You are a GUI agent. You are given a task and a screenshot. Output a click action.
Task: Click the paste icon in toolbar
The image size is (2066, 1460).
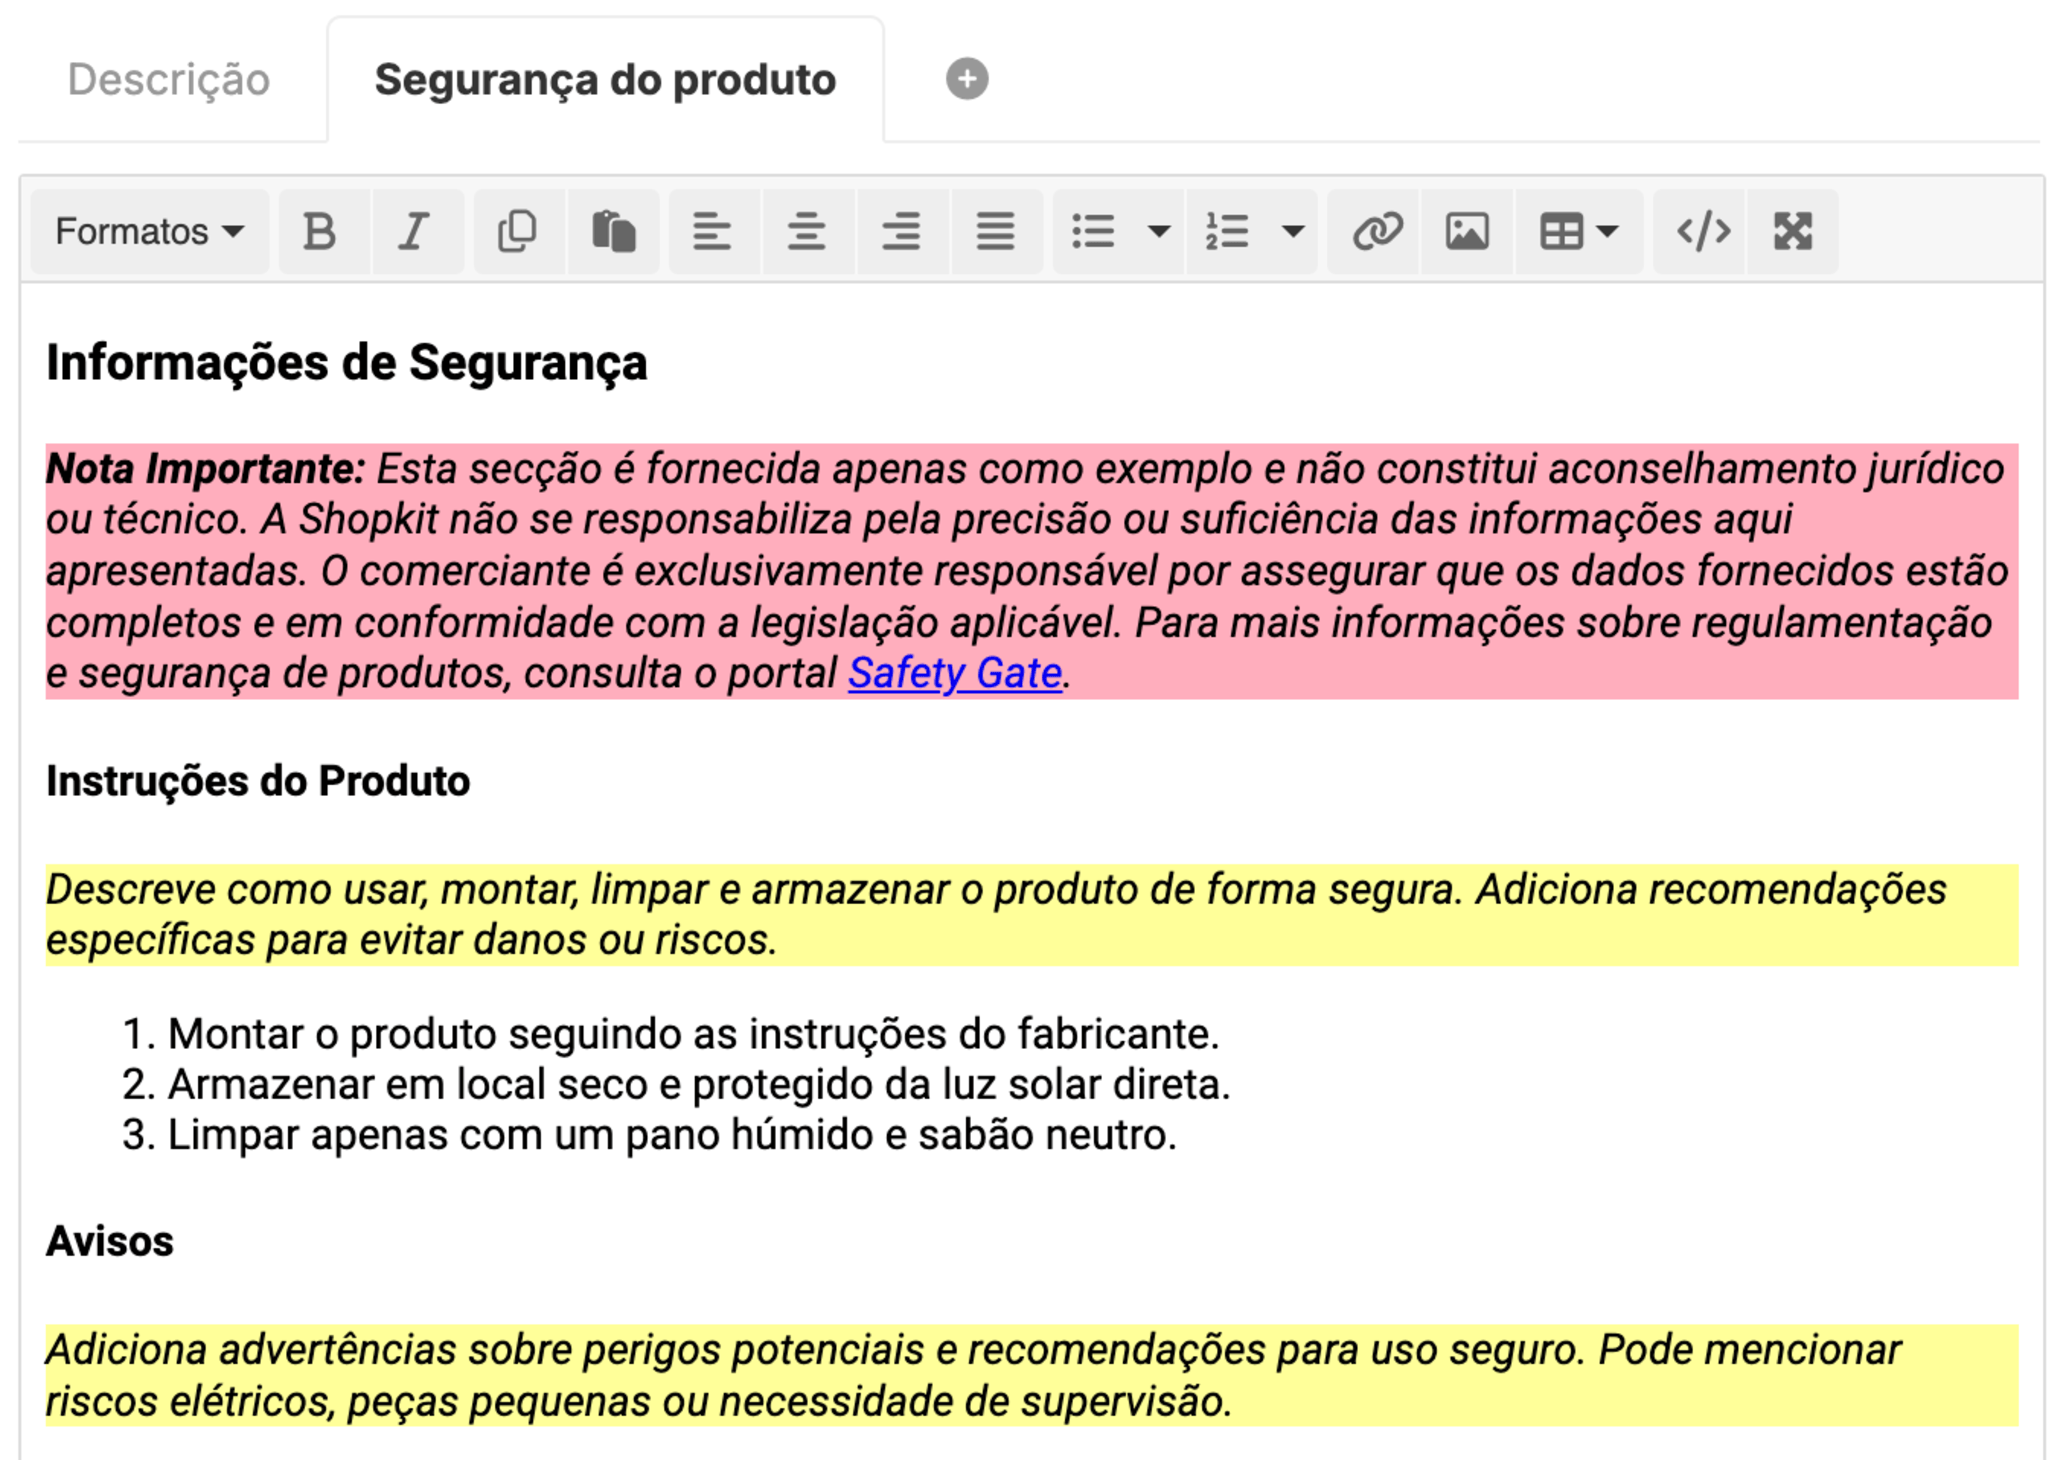pyautogui.click(x=613, y=232)
